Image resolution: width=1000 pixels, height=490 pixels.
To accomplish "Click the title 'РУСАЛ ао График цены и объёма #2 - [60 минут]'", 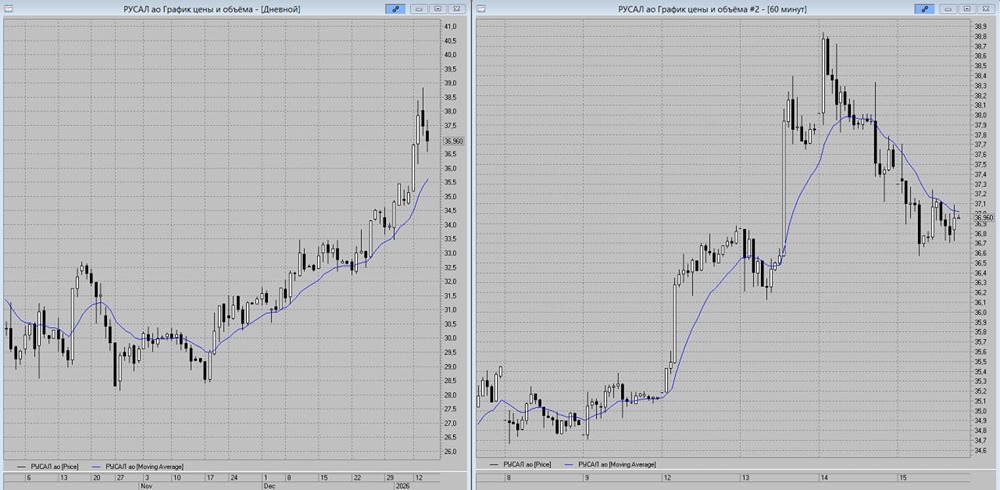I will point(712,9).
